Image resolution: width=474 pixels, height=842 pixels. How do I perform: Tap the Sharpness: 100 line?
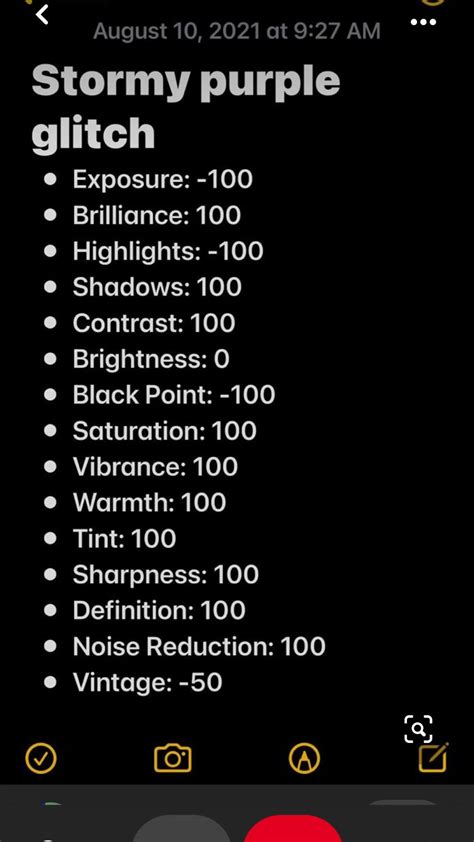click(x=166, y=575)
